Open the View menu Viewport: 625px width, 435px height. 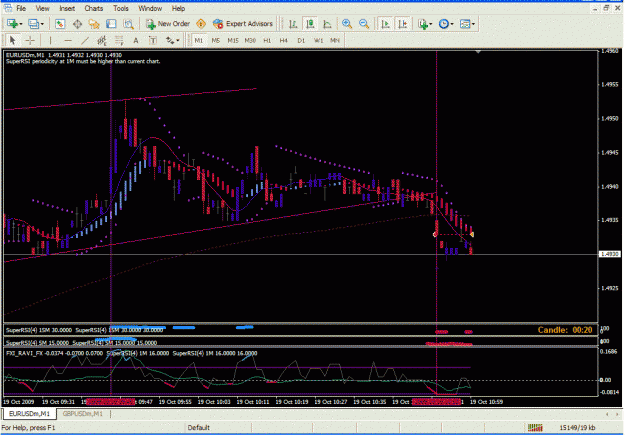coord(42,8)
